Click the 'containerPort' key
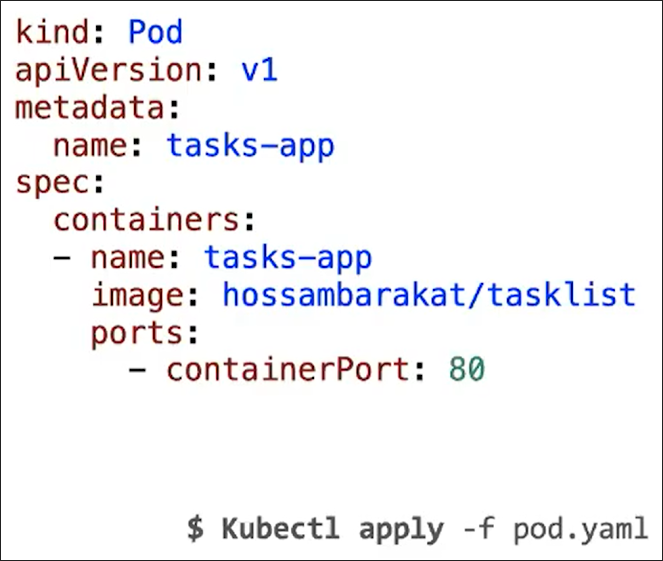The height and width of the screenshot is (561, 663). pyautogui.click(x=287, y=371)
